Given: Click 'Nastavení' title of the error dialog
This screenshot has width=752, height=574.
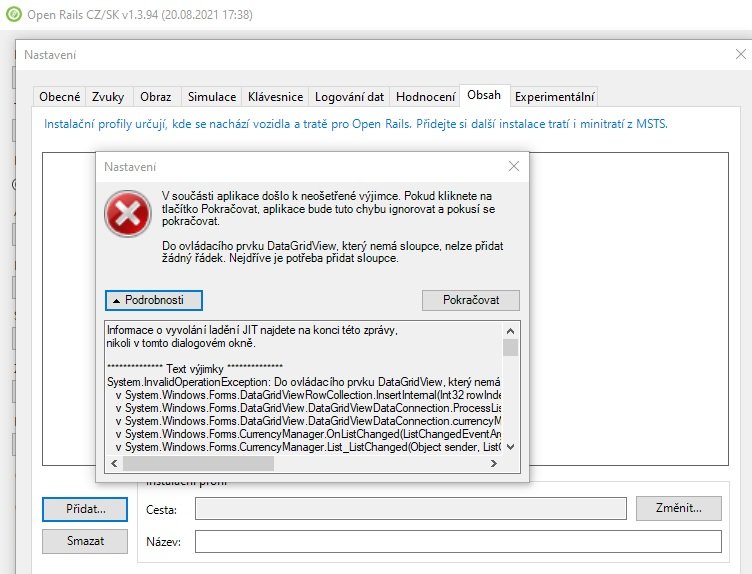Looking at the screenshot, I should [130, 167].
